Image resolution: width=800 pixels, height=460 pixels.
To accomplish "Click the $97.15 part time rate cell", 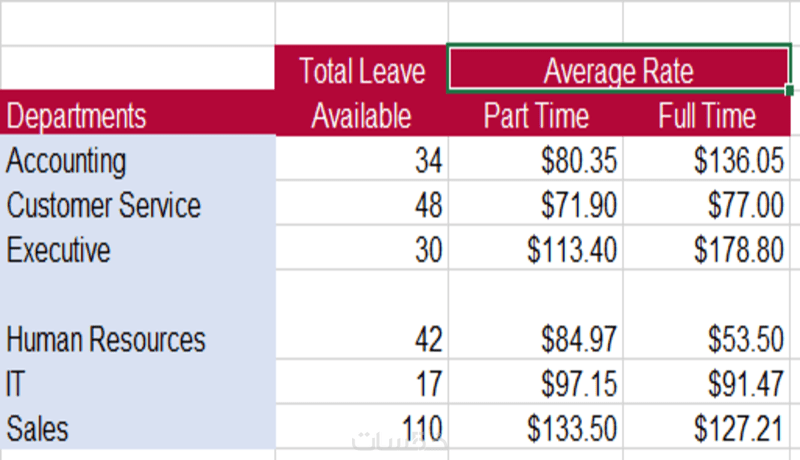I will [x=536, y=382].
